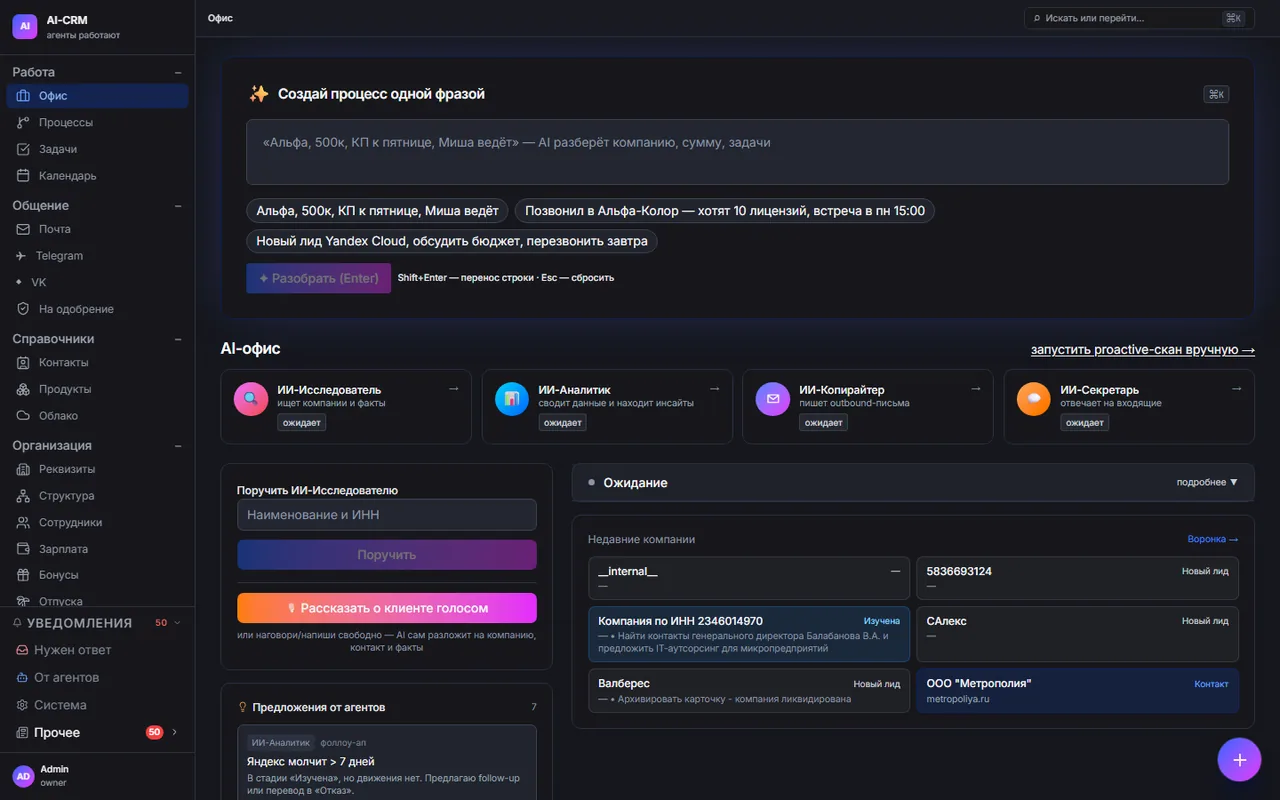
Task: Open Компания по ИНН 2346014970 card
Action: (749, 634)
